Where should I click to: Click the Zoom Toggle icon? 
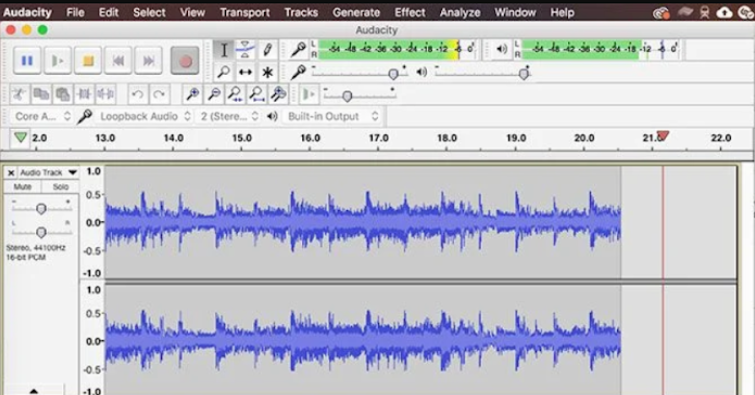[x=278, y=94]
